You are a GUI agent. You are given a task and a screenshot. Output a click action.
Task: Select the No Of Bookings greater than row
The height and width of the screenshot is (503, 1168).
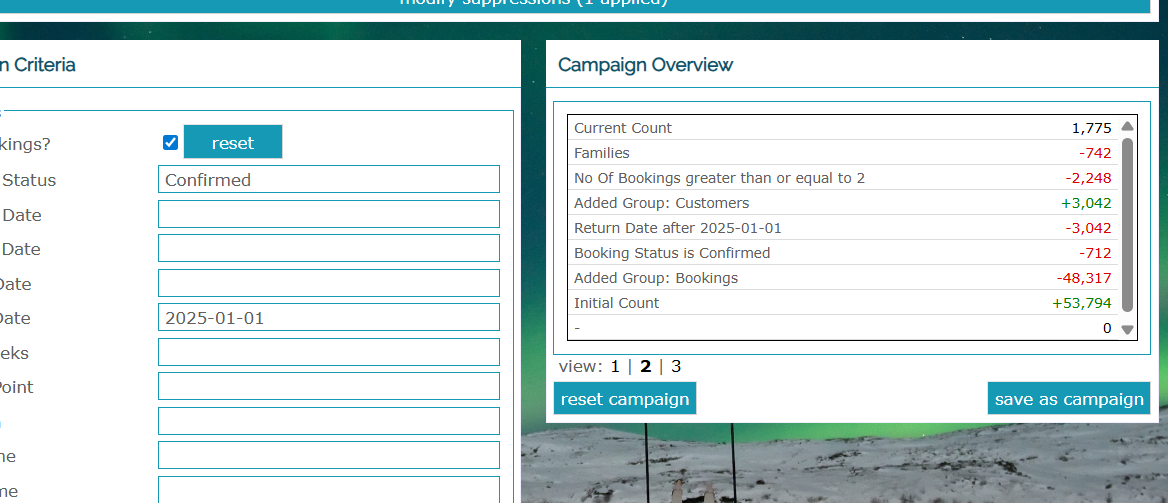[843, 178]
